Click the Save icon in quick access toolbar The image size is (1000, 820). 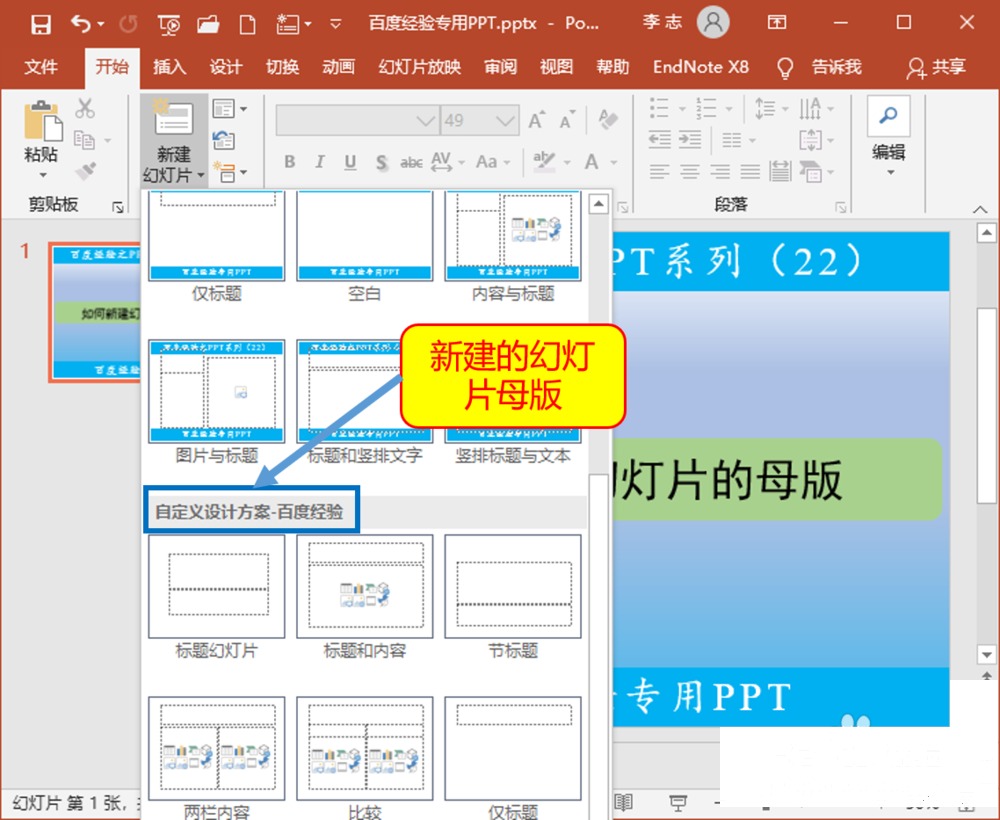pyautogui.click(x=41, y=24)
